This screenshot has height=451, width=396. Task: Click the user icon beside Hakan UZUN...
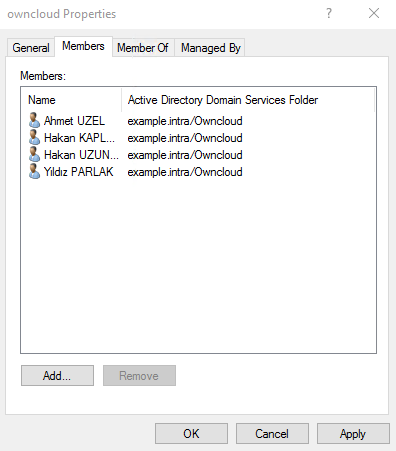click(x=34, y=154)
